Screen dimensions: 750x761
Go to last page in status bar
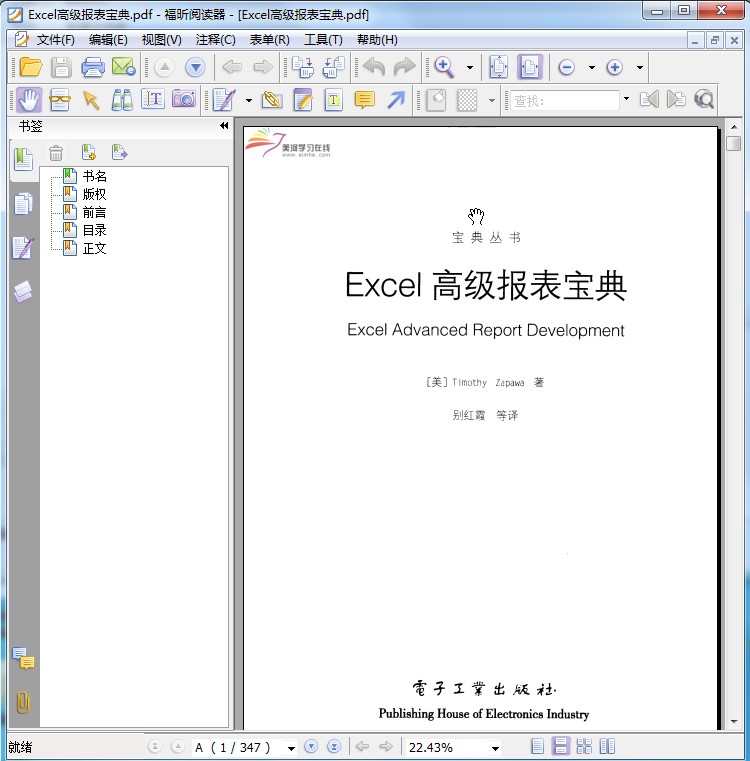click(334, 746)
